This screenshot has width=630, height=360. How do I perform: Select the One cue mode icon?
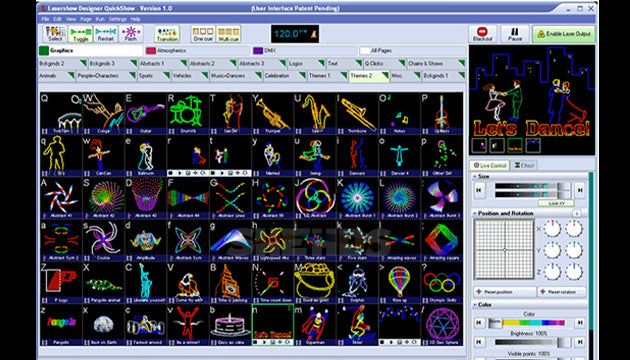tap(203, 34)
